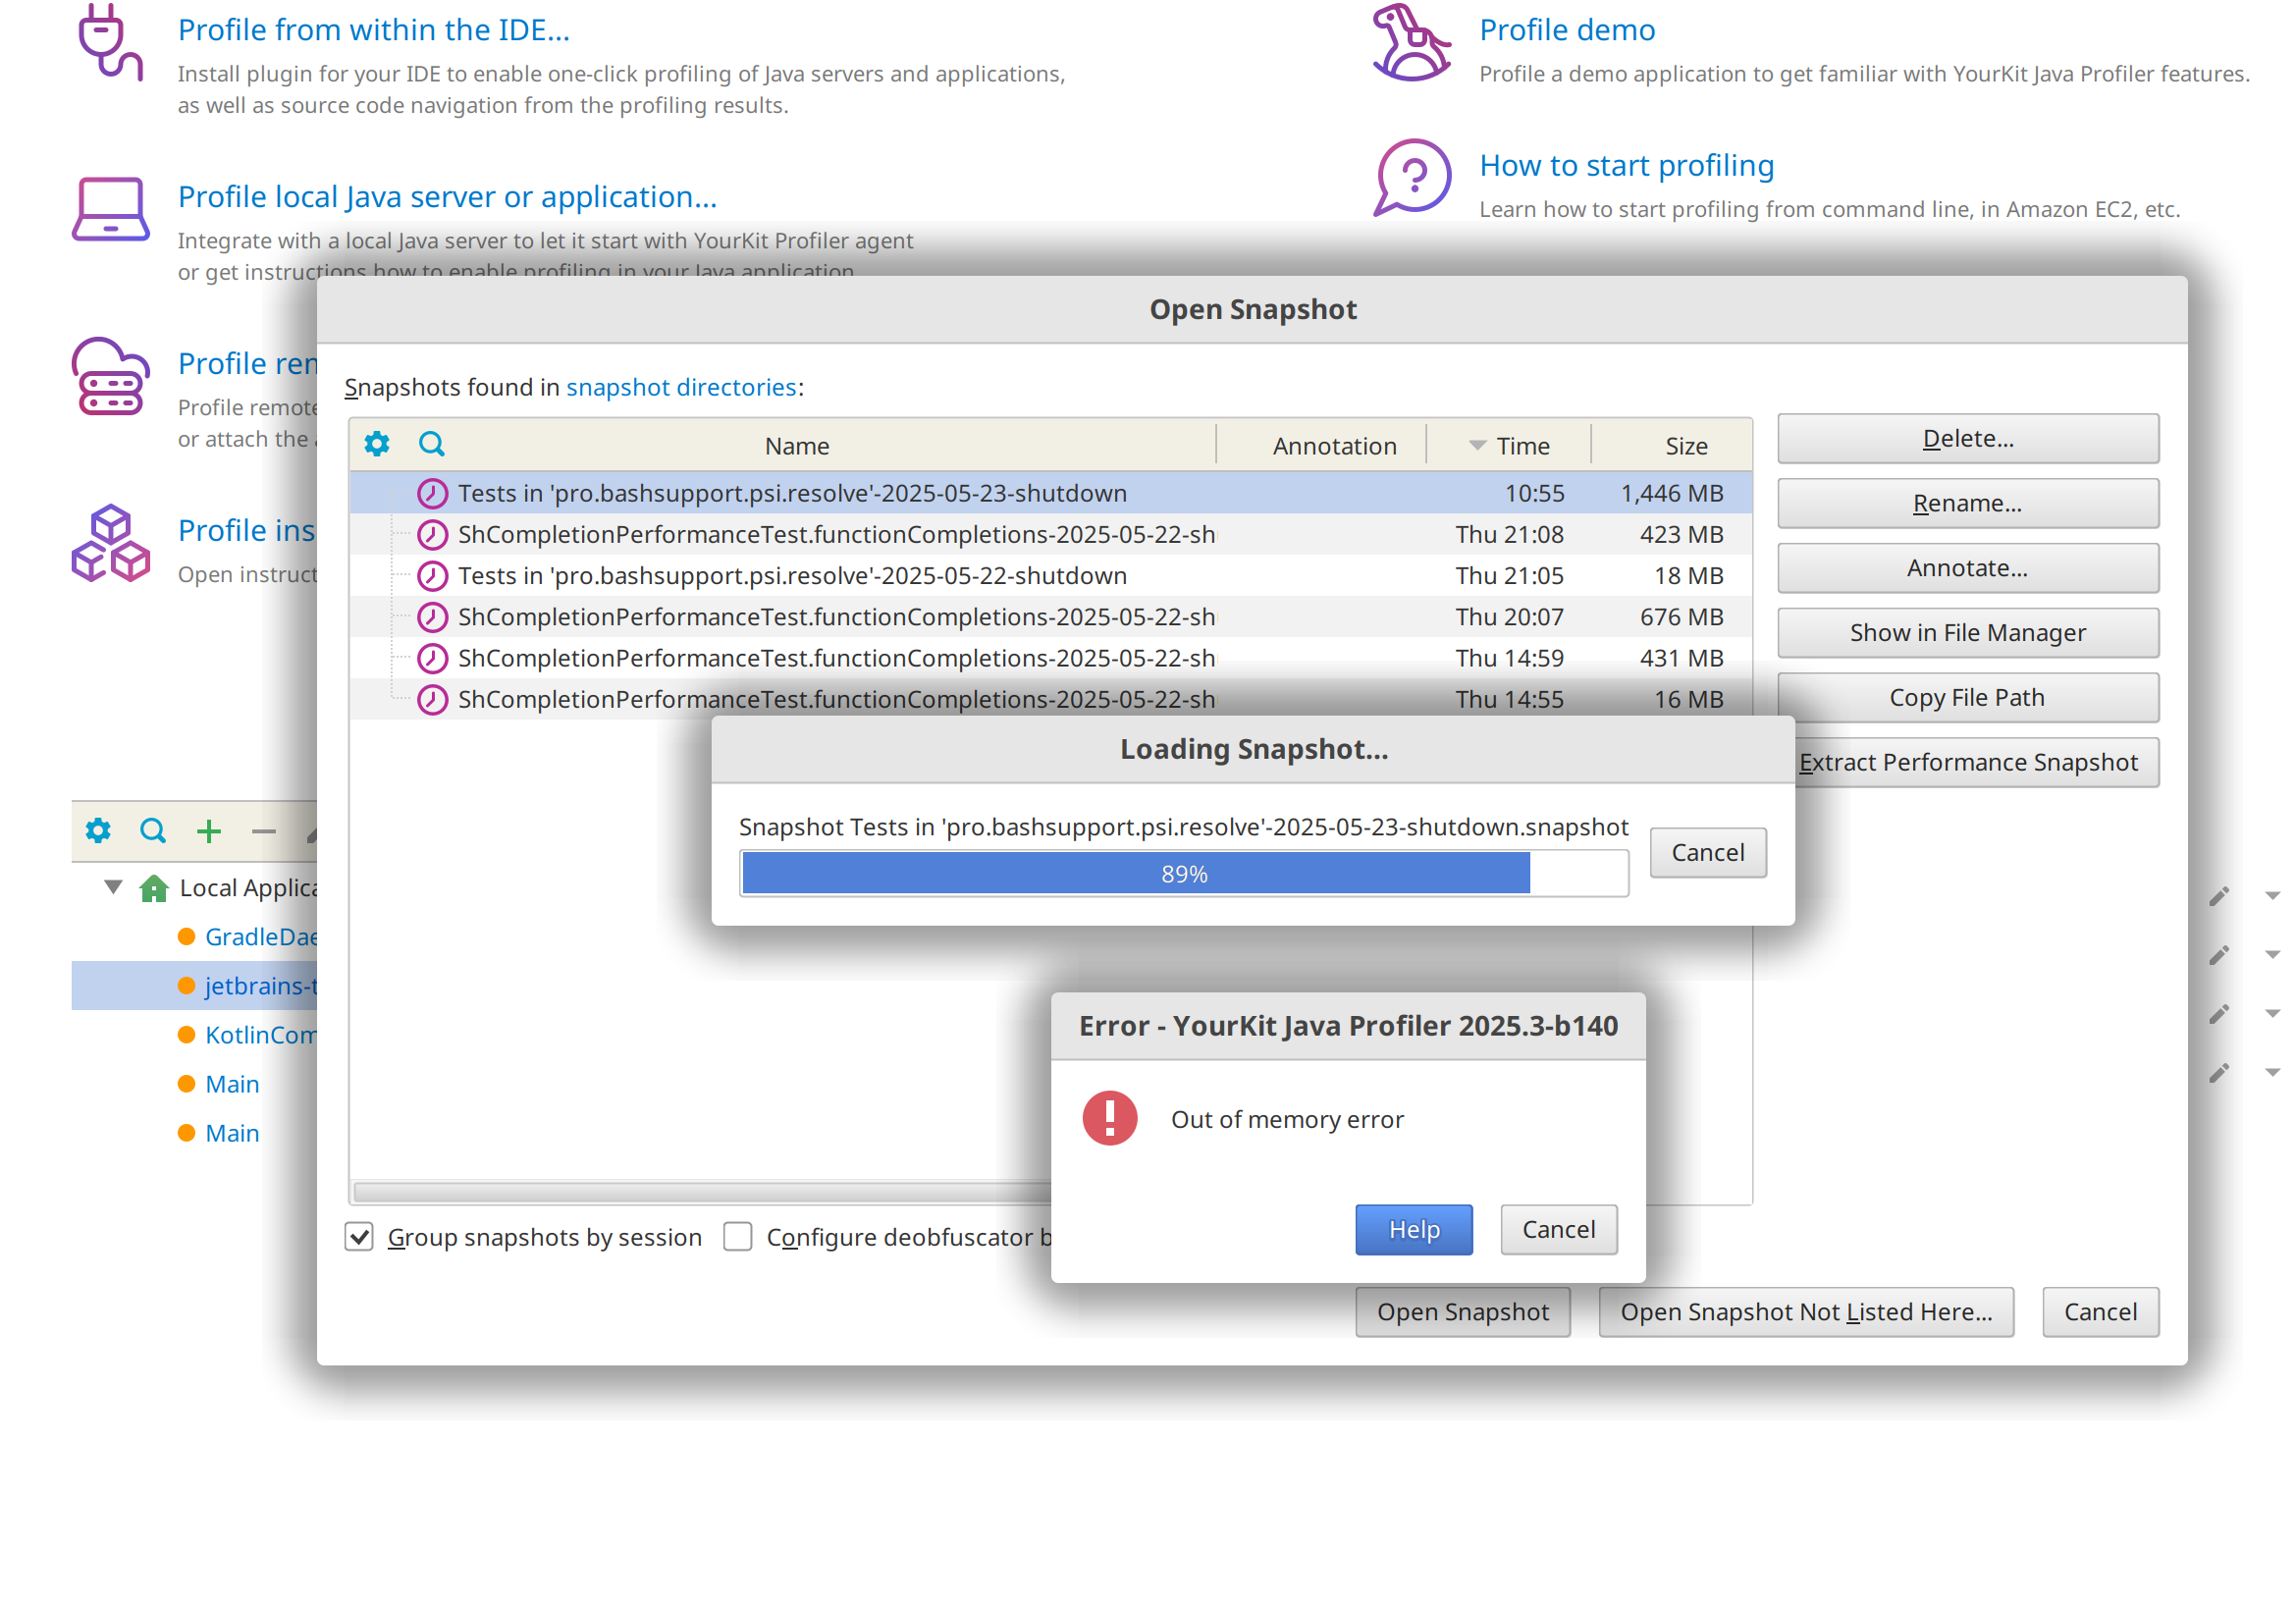Open the topmost dropdown arrow at right edge

pos(2272,896)
